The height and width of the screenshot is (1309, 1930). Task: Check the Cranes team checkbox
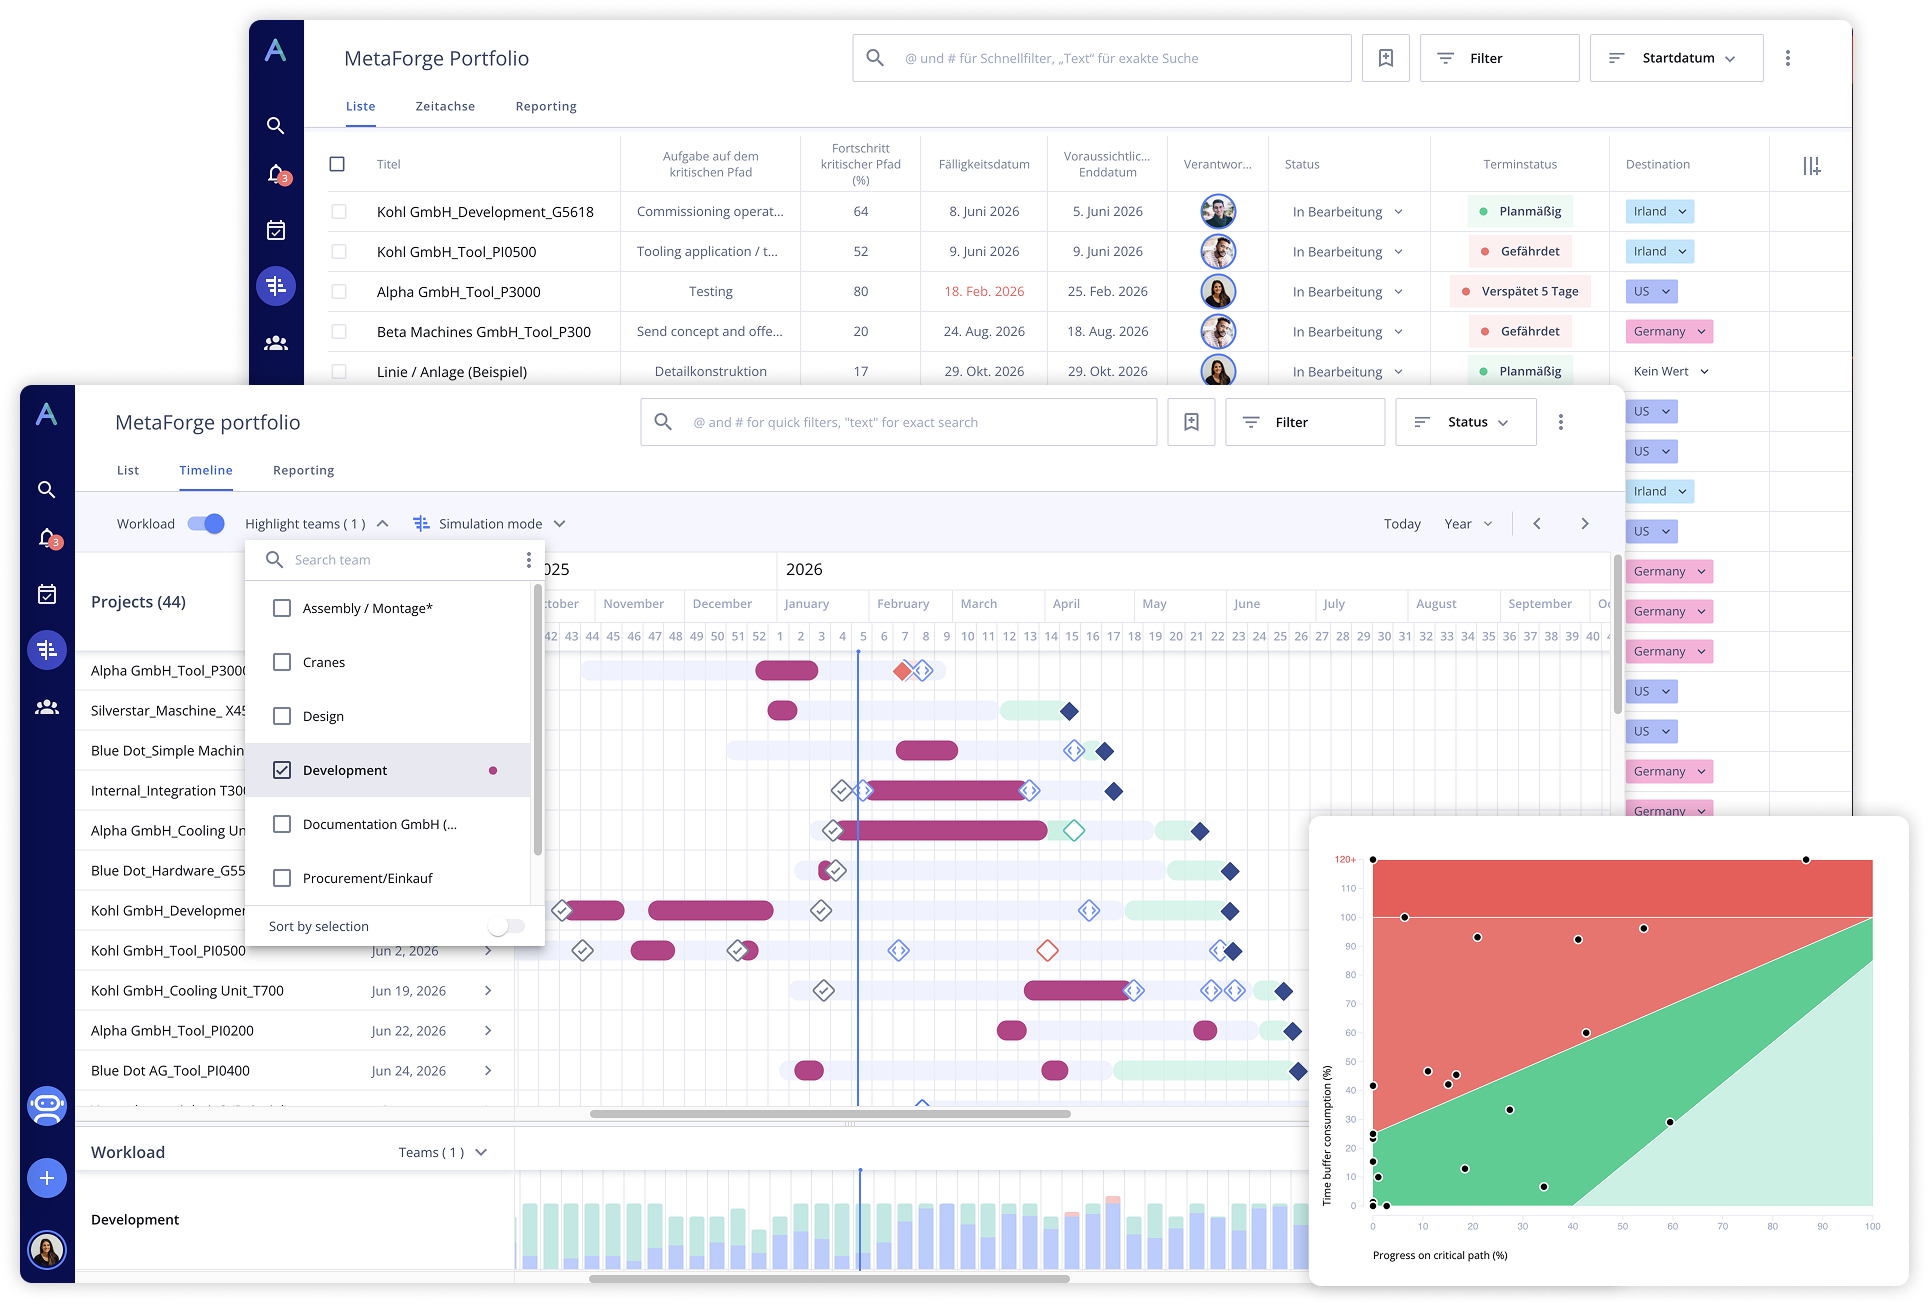tap(282, 662)
